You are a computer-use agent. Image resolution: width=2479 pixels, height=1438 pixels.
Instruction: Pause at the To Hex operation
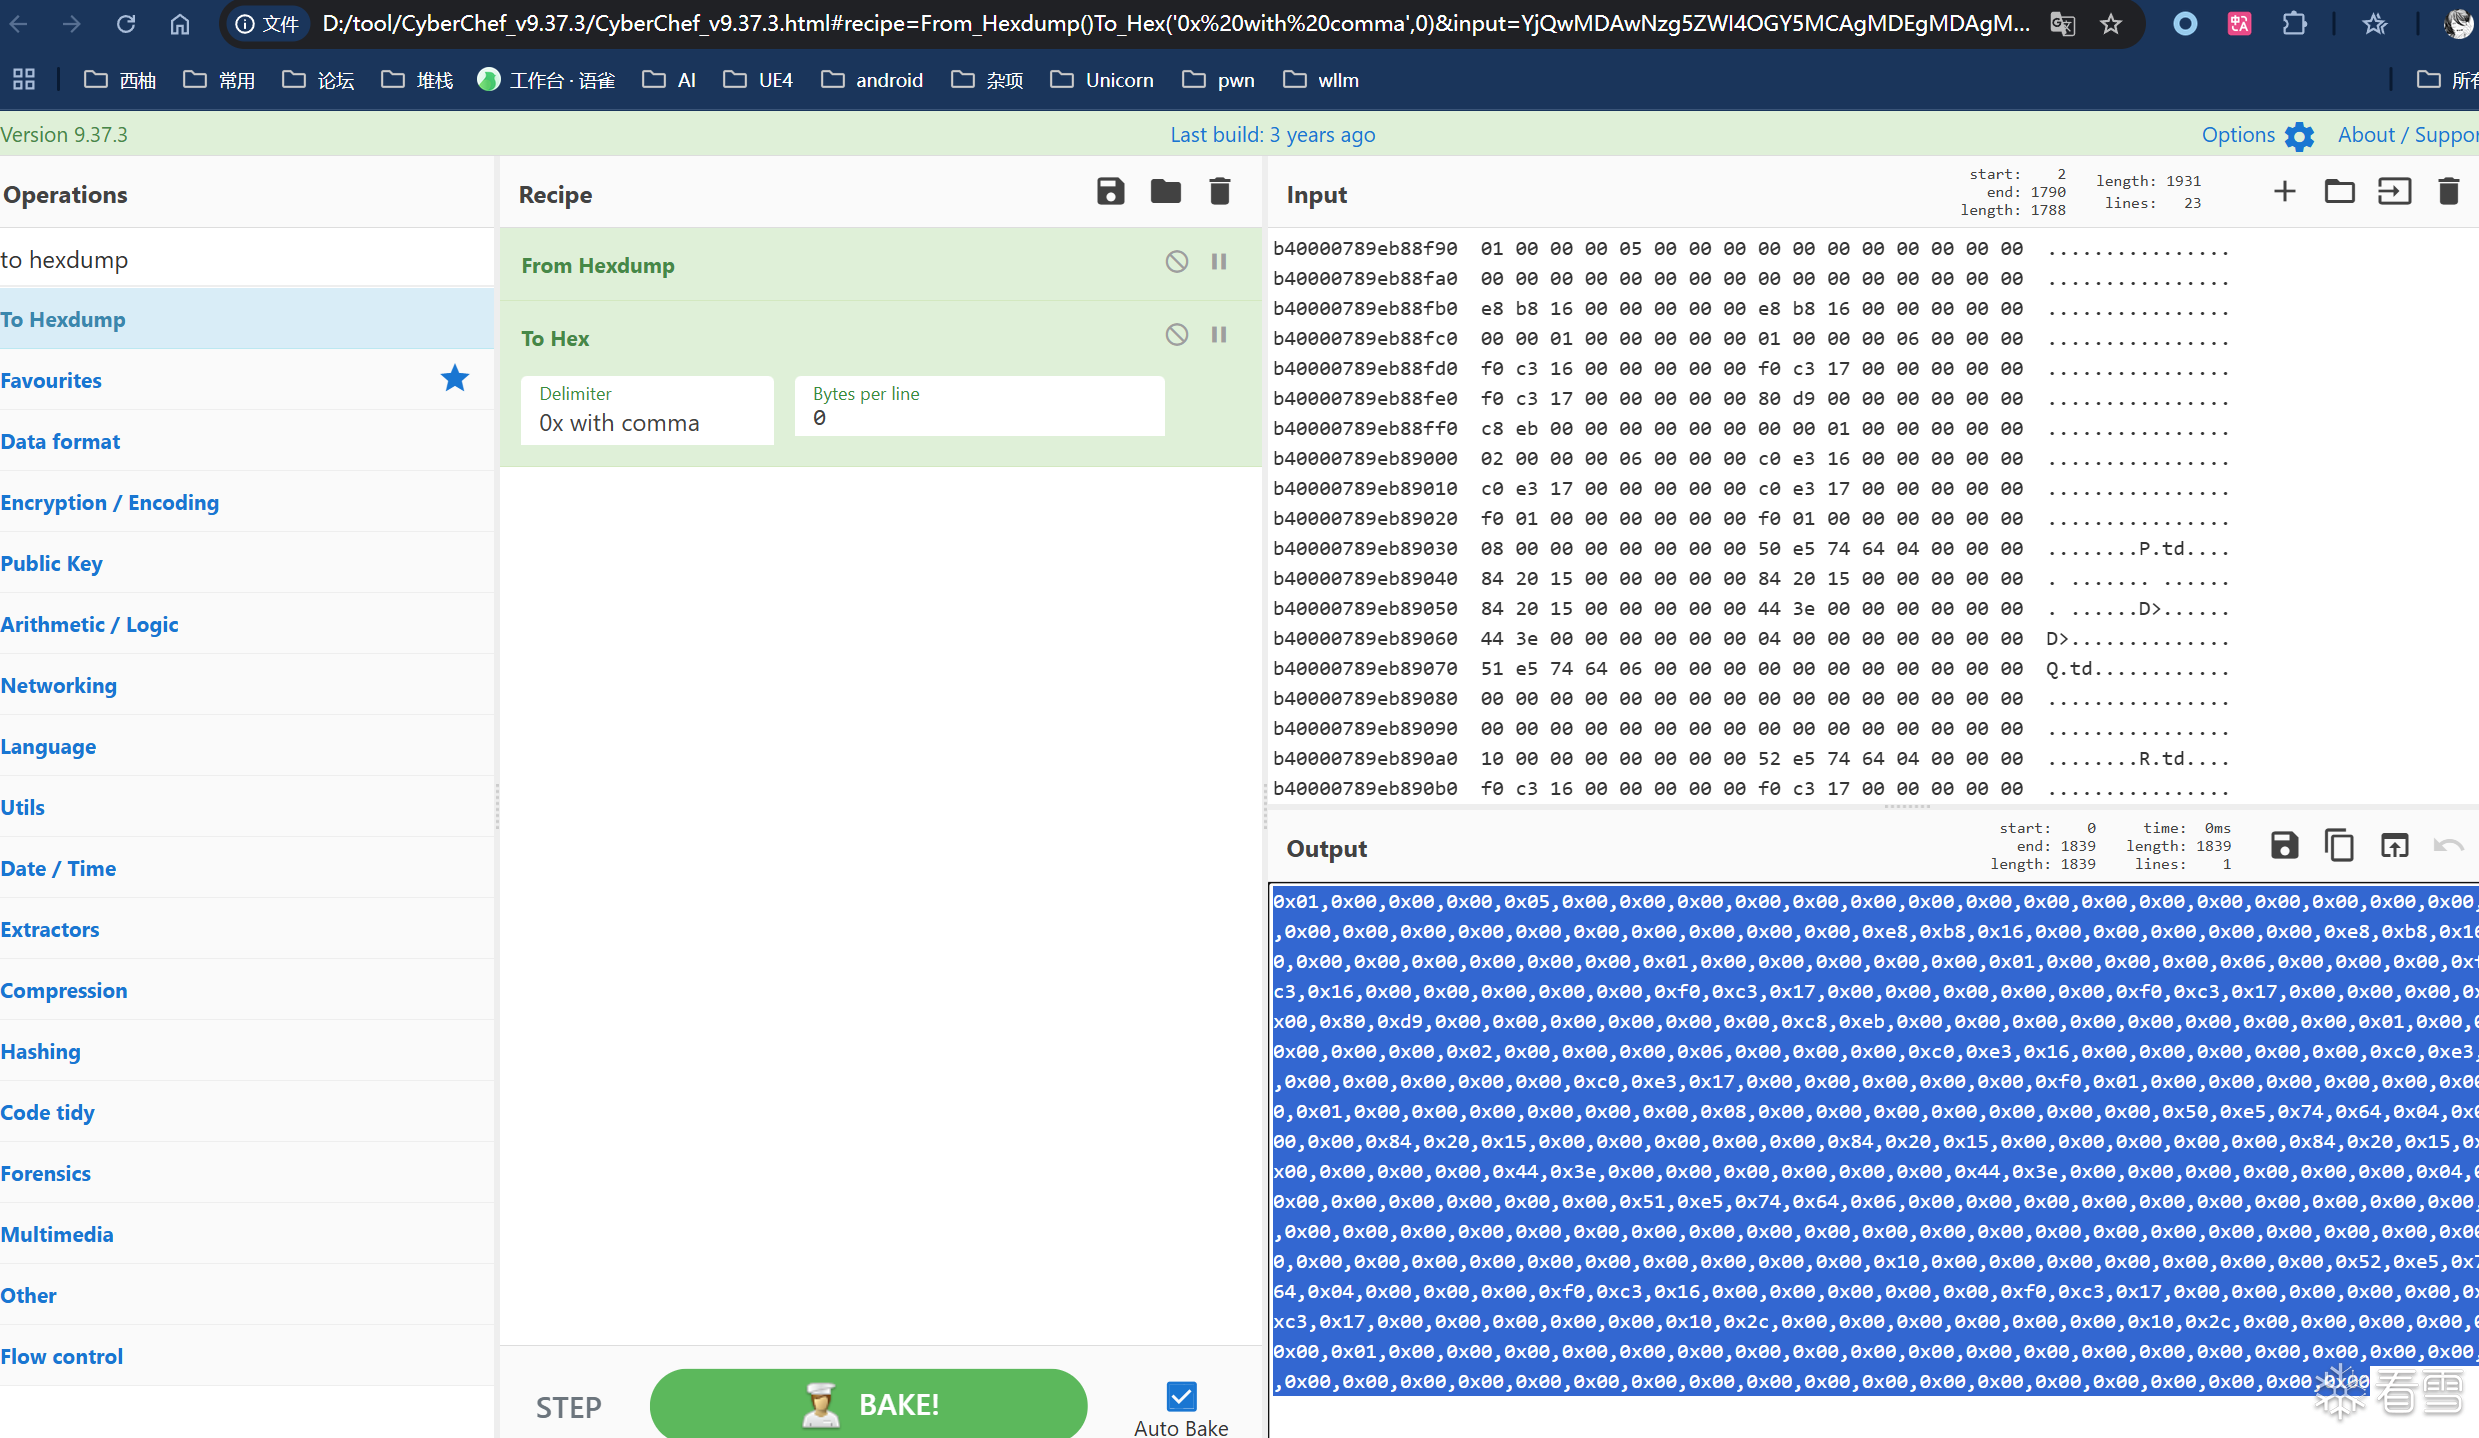pyautogui.click(x=1219, y=335)
